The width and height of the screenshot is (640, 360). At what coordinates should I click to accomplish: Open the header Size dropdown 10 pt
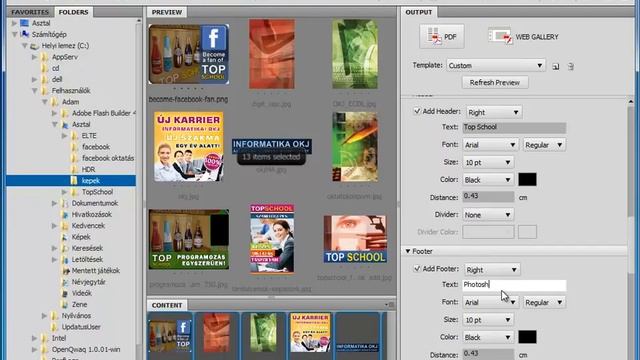(488, 162)
